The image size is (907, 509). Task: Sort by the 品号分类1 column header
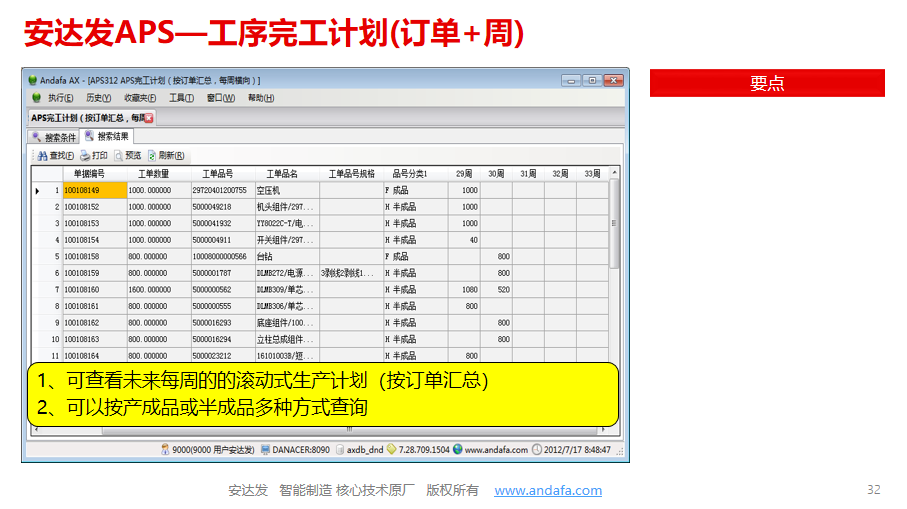(410, 174)
